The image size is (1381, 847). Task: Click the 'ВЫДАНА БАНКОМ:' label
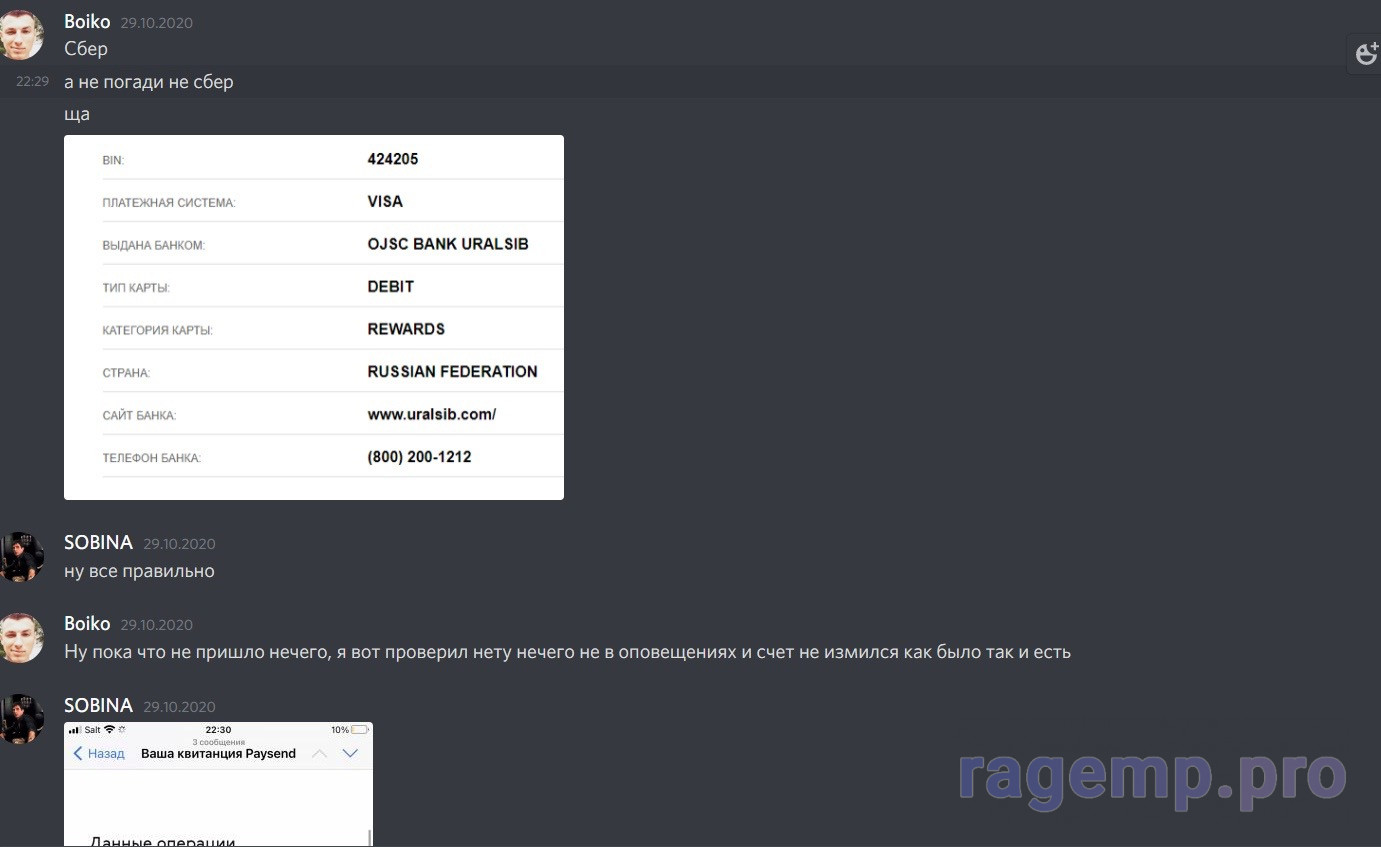click(154, 245)
